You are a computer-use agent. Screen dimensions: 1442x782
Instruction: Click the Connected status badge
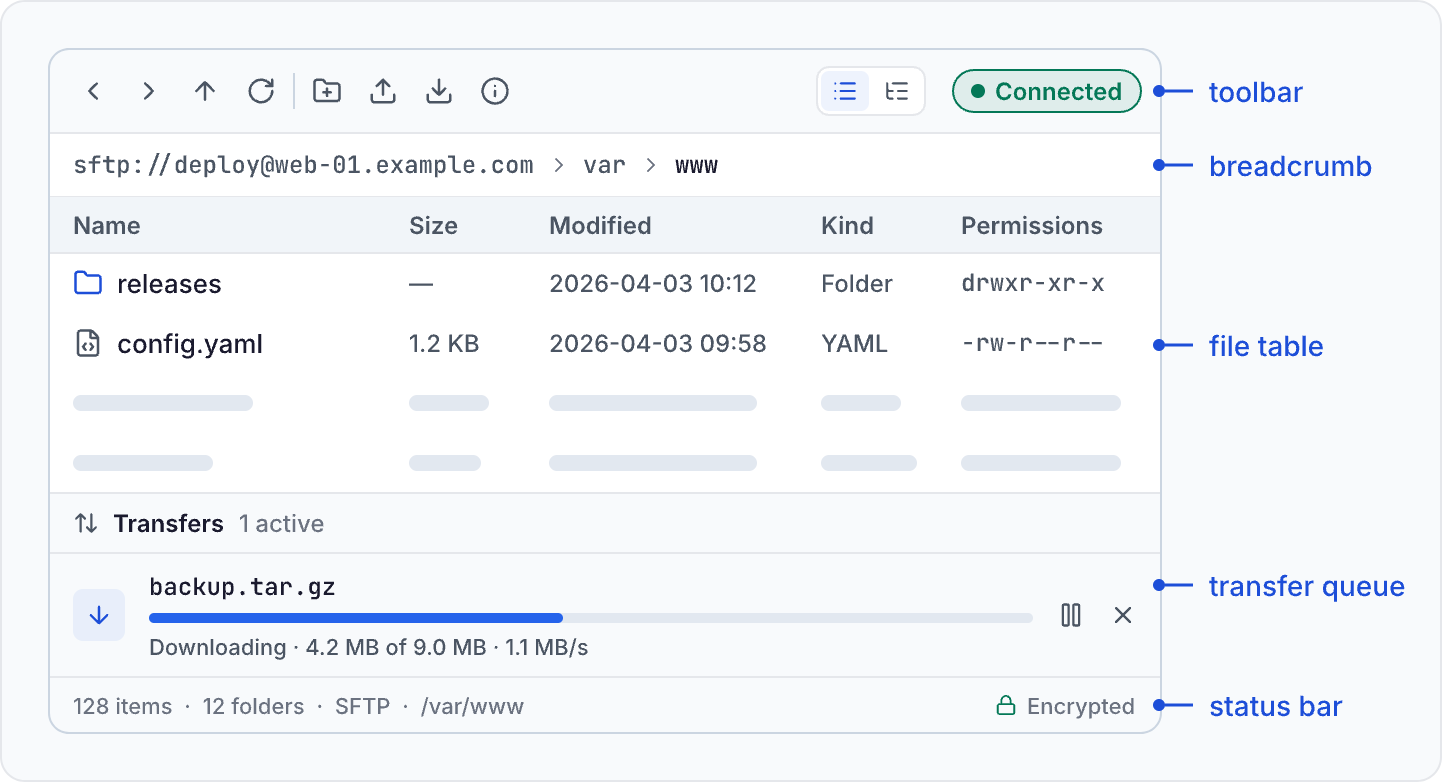click(x=1046, y=92)
